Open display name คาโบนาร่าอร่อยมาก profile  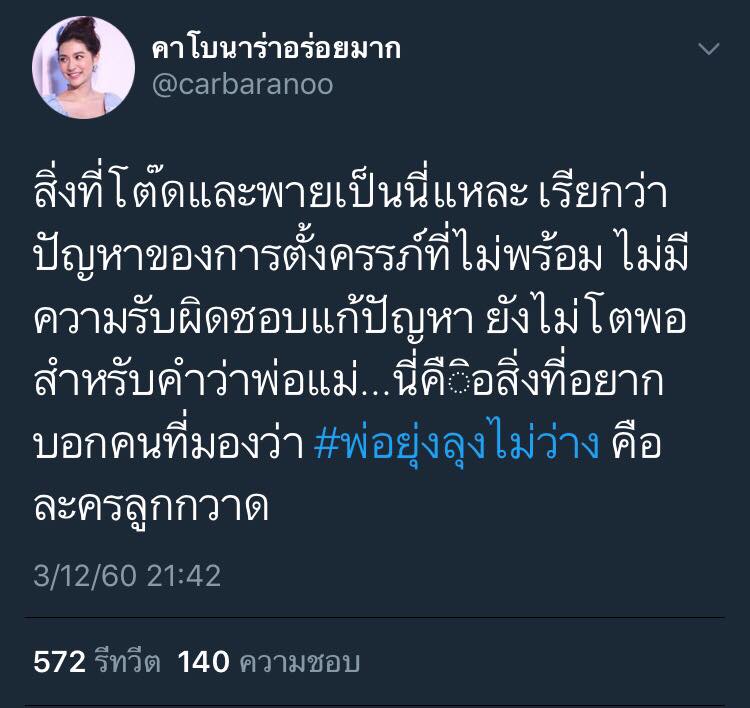(276, 49)
